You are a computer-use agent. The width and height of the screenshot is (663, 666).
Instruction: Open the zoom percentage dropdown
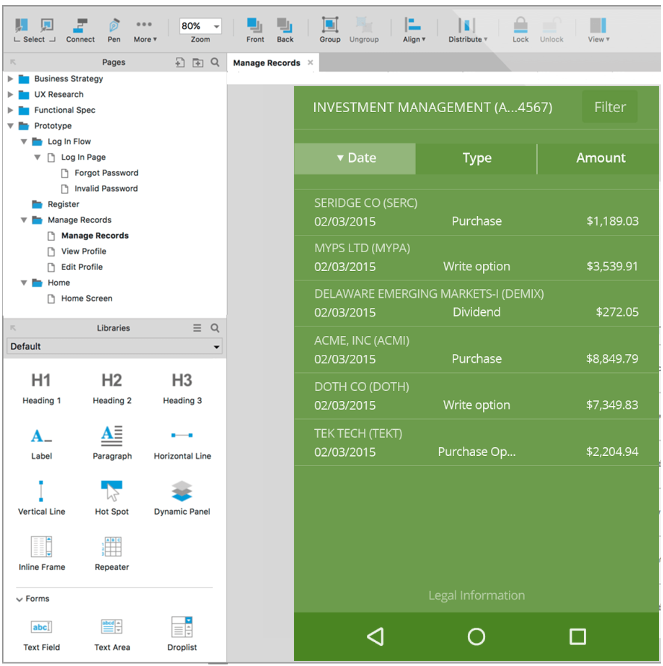pyautogui.click(x=216, y=26)
